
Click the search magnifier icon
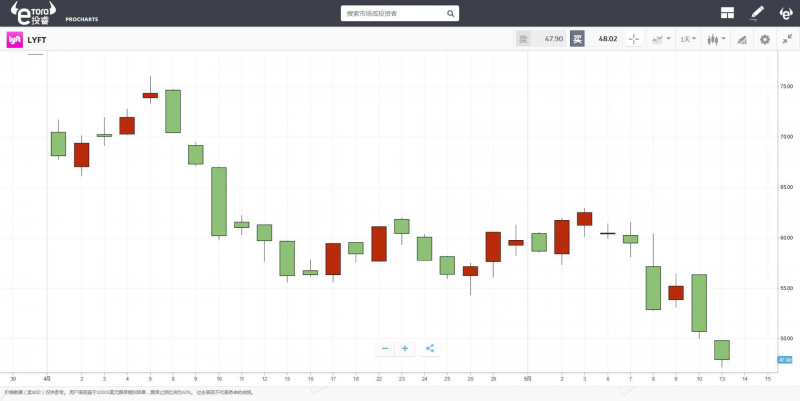[451, 14]
